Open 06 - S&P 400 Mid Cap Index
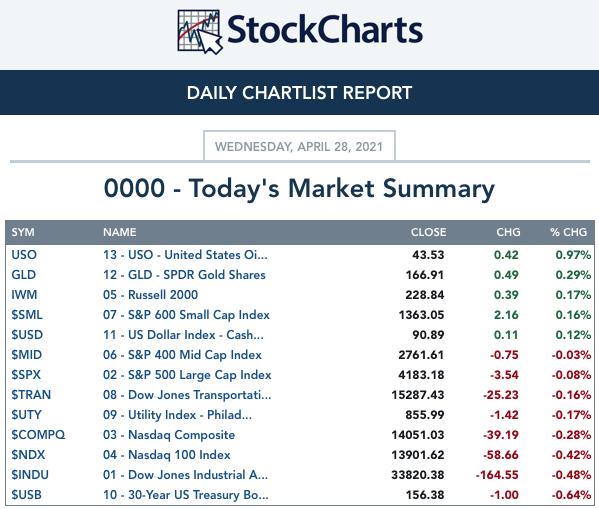599x509 pixels. pos(182,355)
